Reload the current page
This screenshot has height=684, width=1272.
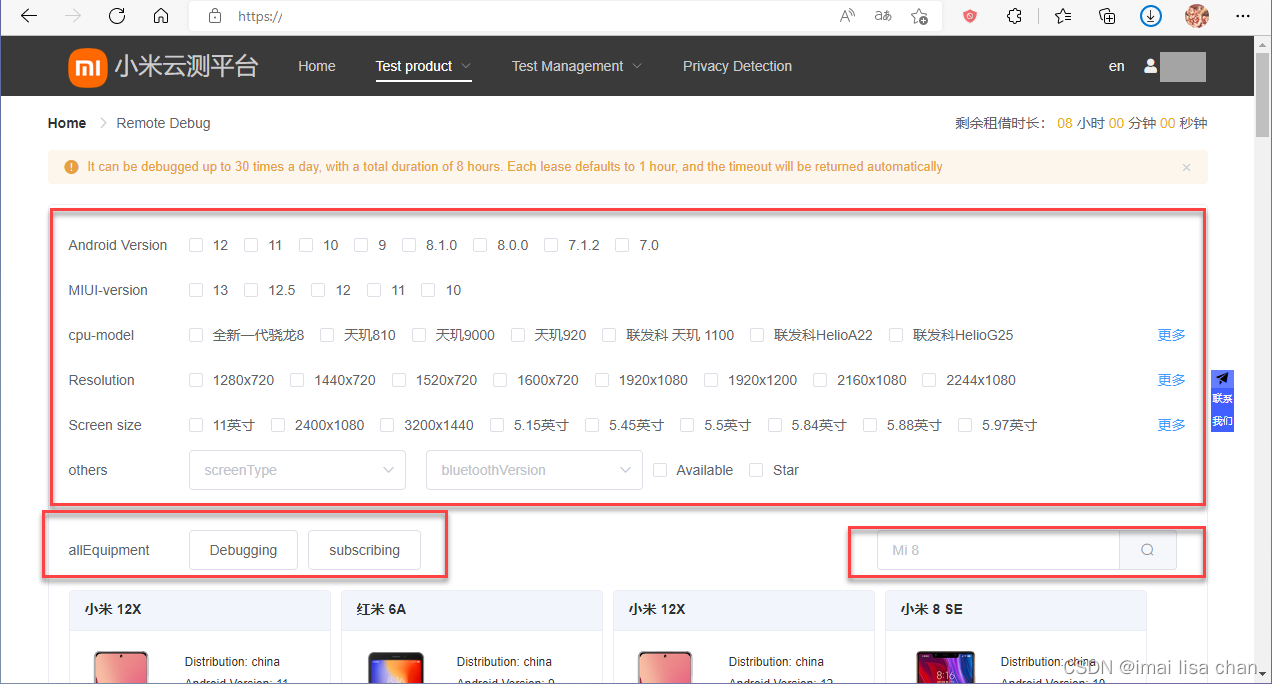(117, 16)
